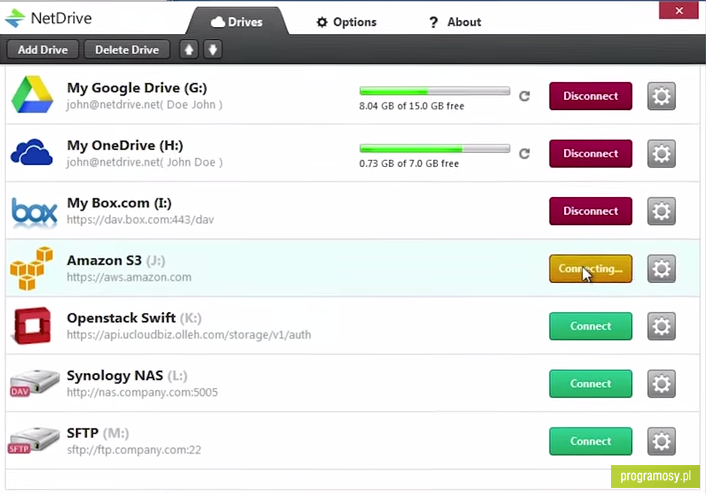The height and width of the screenshot is (494, 706).
Task: Select the Amazon S3 (J:) name
Action: 116,260
